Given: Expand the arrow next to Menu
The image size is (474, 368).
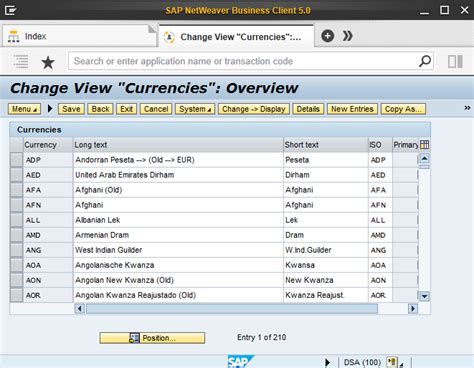Looking at the screenshot, I should coord(50,109).
